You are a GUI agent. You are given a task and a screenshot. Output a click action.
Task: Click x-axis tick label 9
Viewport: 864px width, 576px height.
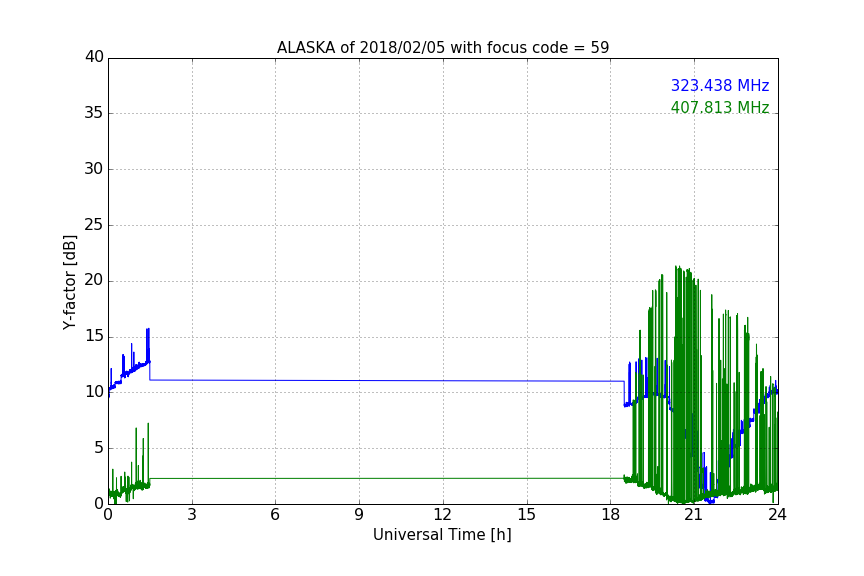click(359, 515)
